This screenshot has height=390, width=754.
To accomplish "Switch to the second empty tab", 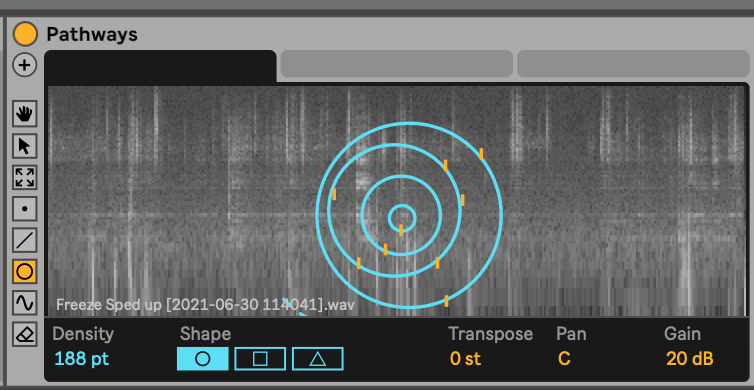I will (397, 63).
